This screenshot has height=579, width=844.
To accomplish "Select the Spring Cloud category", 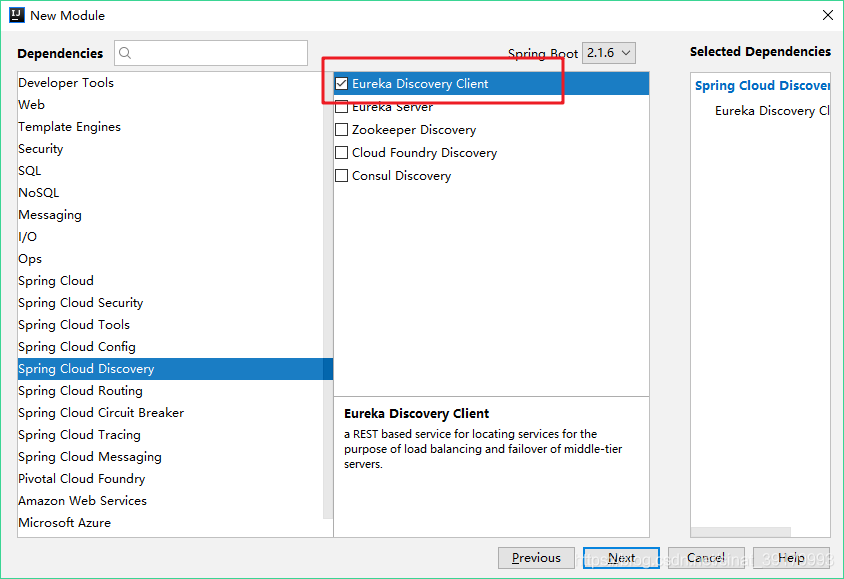I will [170, 281].
